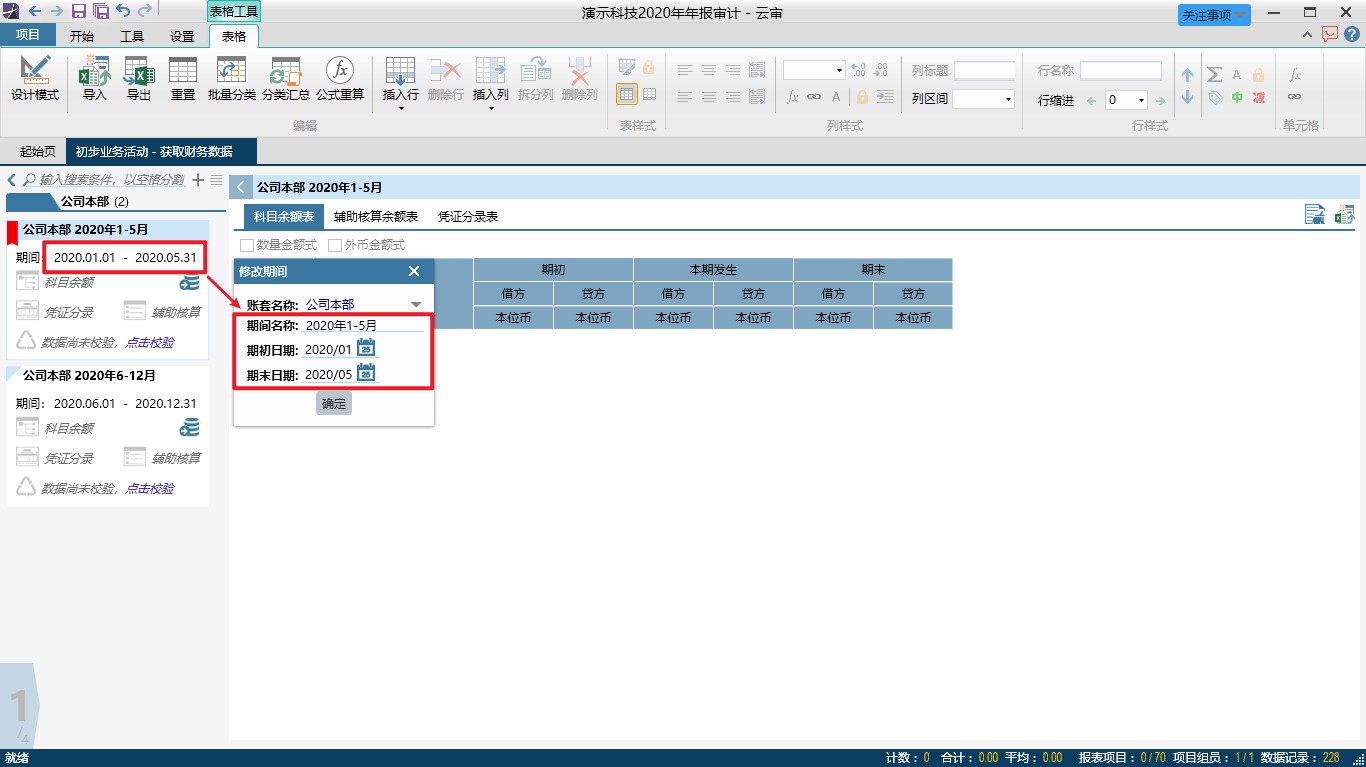Open the 行缩进 value dropdown
This screenshot has height=767, width=1366.
pyautogui.click(x=1141, y=100)
